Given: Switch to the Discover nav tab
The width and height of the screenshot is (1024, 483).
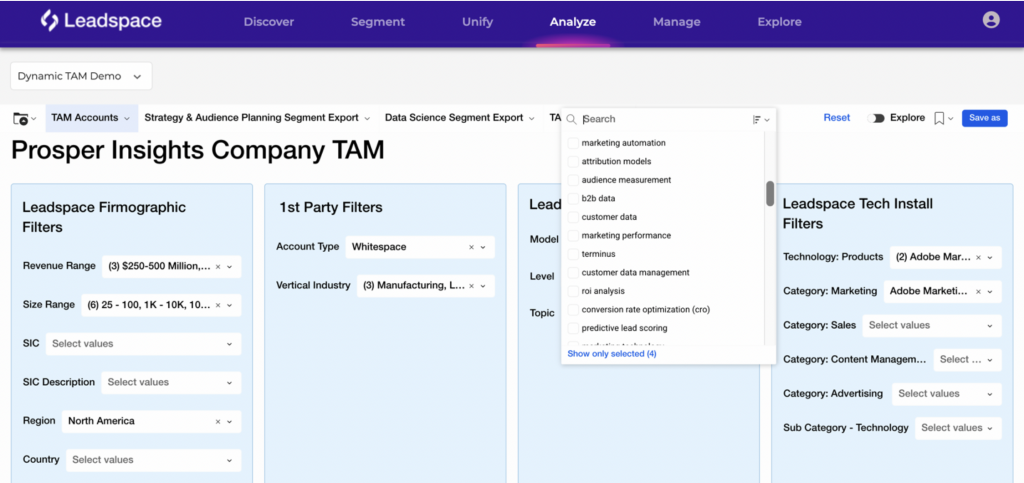Looking at the screenshot, I should [x=268, y=22].
